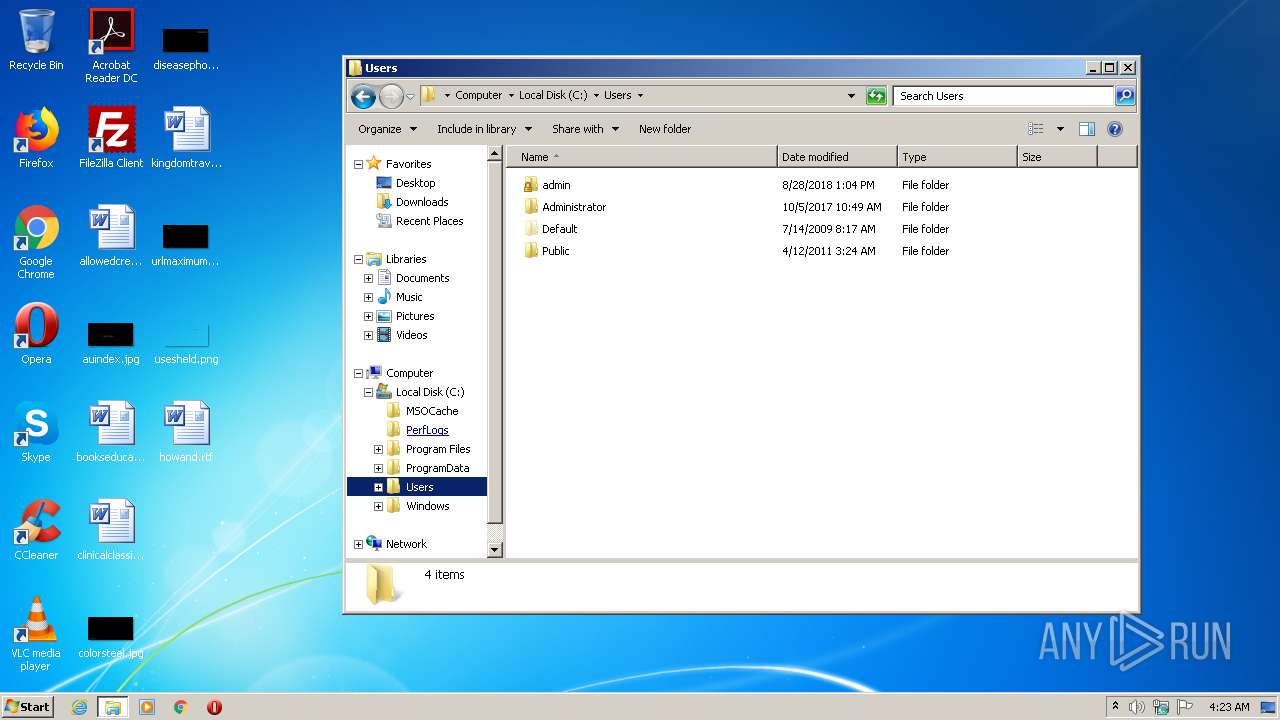Collapse the Libraries group

[x=358, y=259]
